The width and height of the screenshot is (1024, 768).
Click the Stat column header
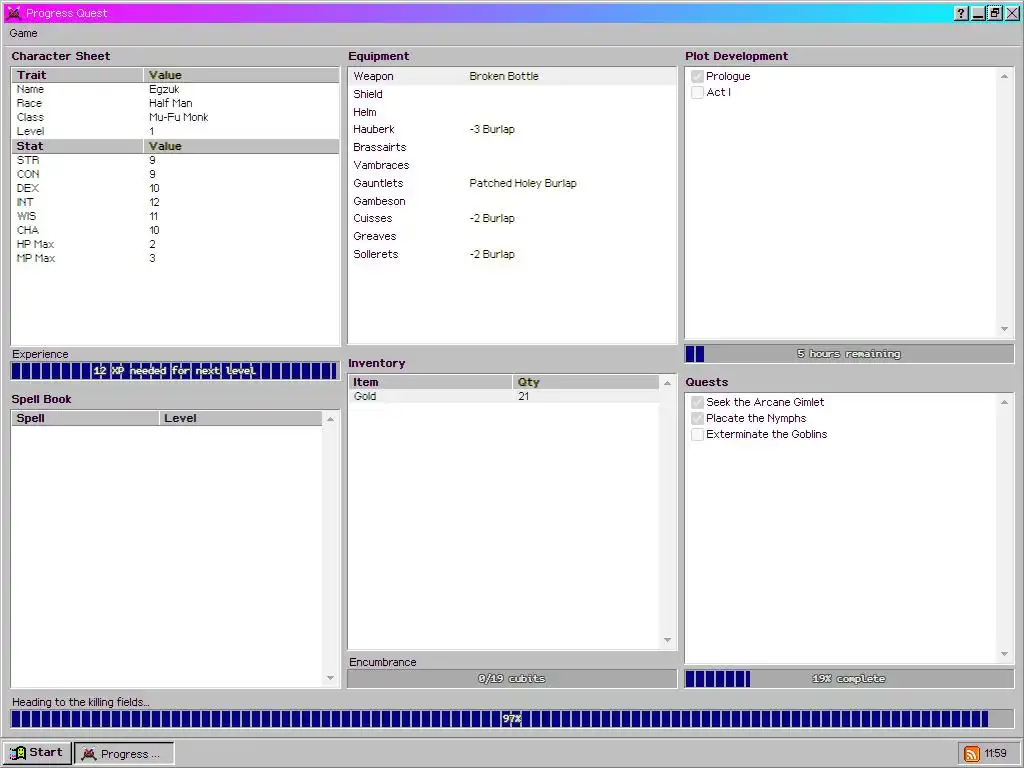pos(77,146)
